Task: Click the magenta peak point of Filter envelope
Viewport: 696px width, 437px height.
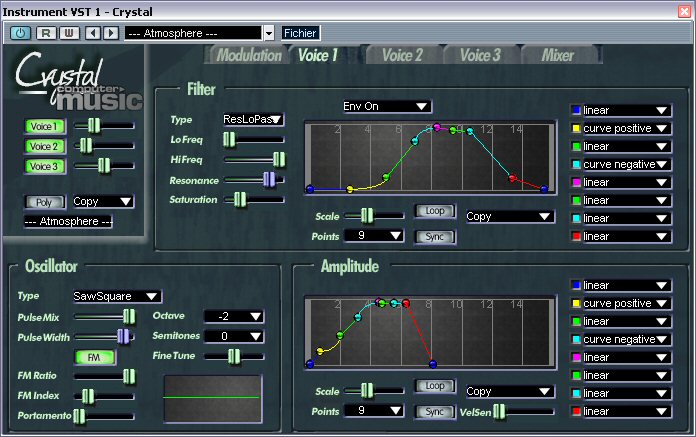Action: point(437,128)
